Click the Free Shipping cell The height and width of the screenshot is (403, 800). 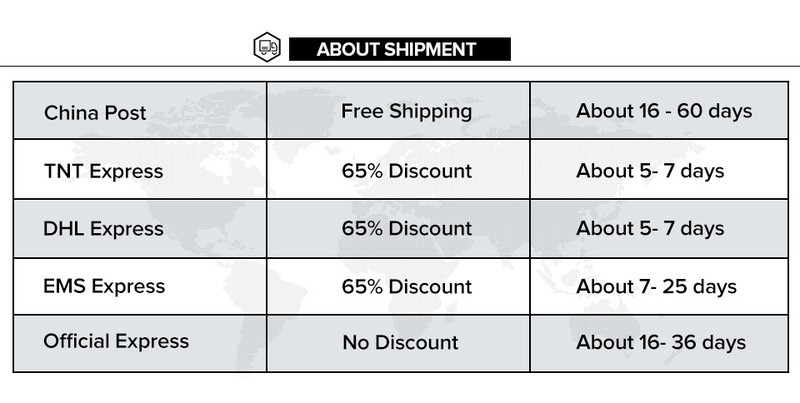[399, 110]
